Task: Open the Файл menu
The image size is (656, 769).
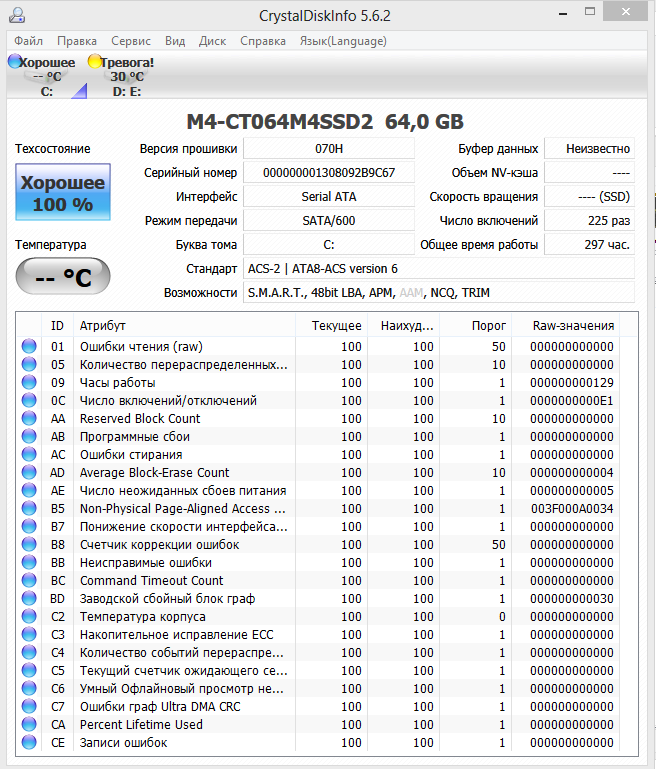Action: pos(28,41)
